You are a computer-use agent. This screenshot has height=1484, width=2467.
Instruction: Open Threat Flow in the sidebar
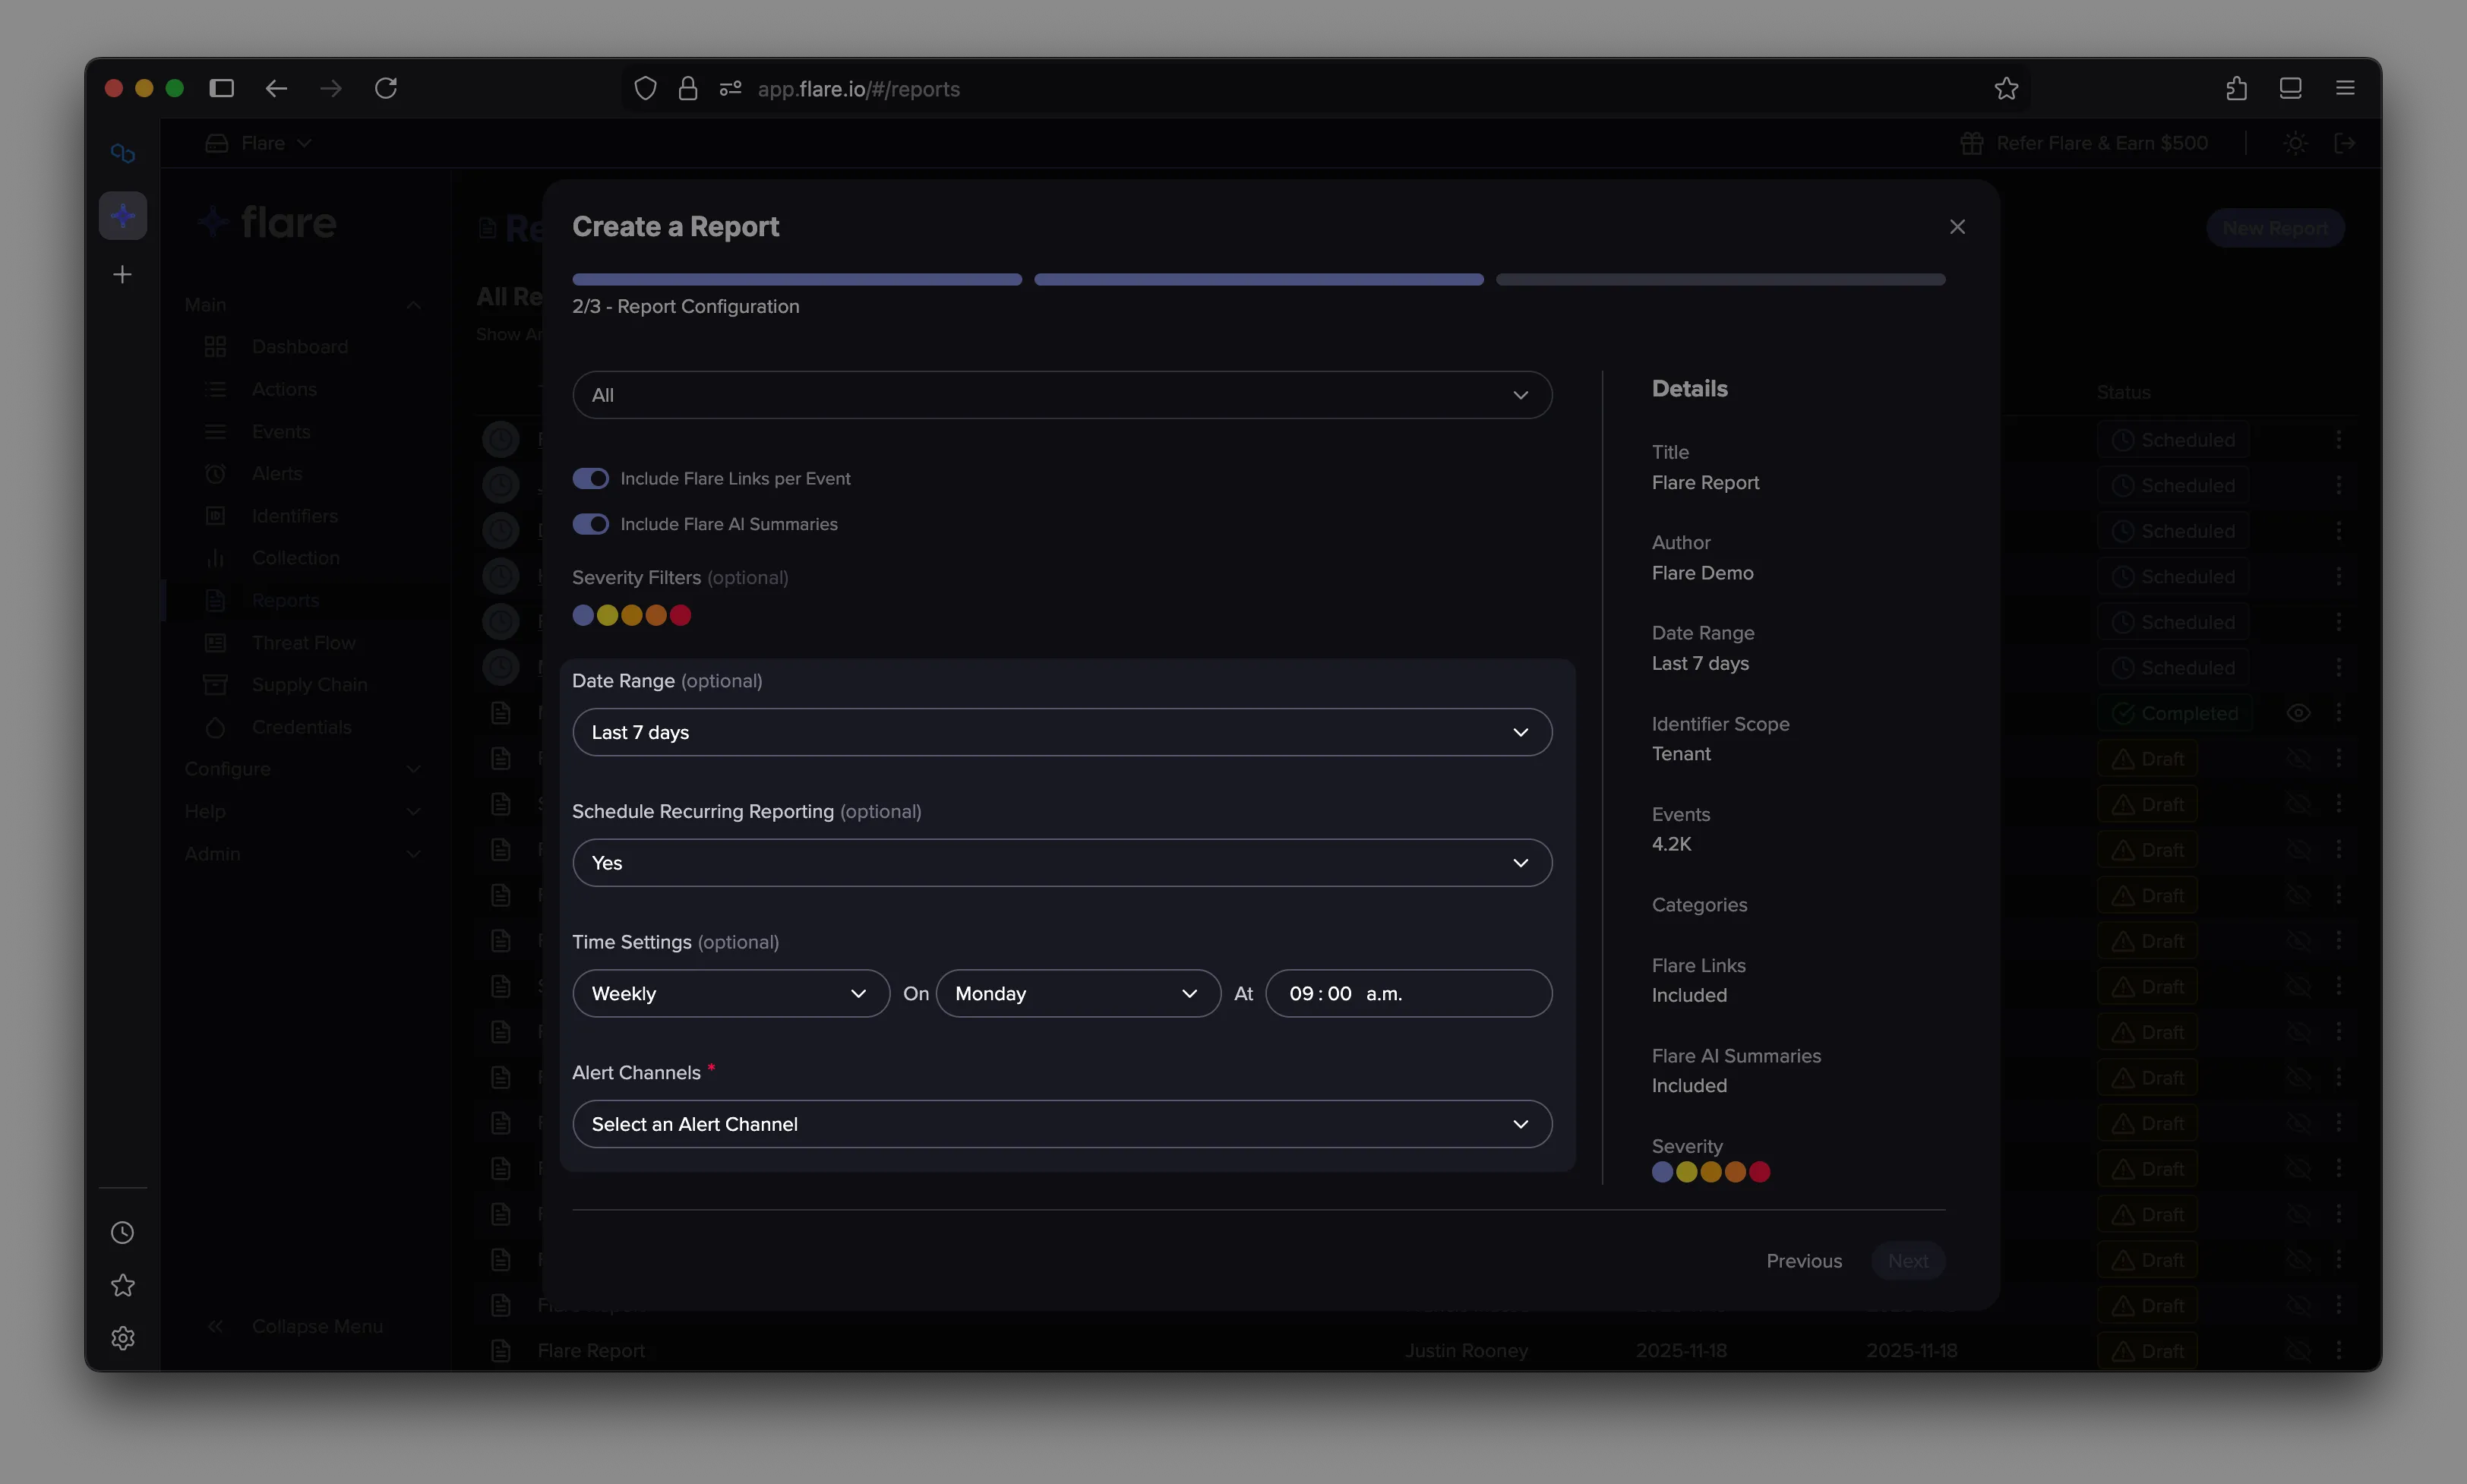pyautogui.click(x=303, y=643)
